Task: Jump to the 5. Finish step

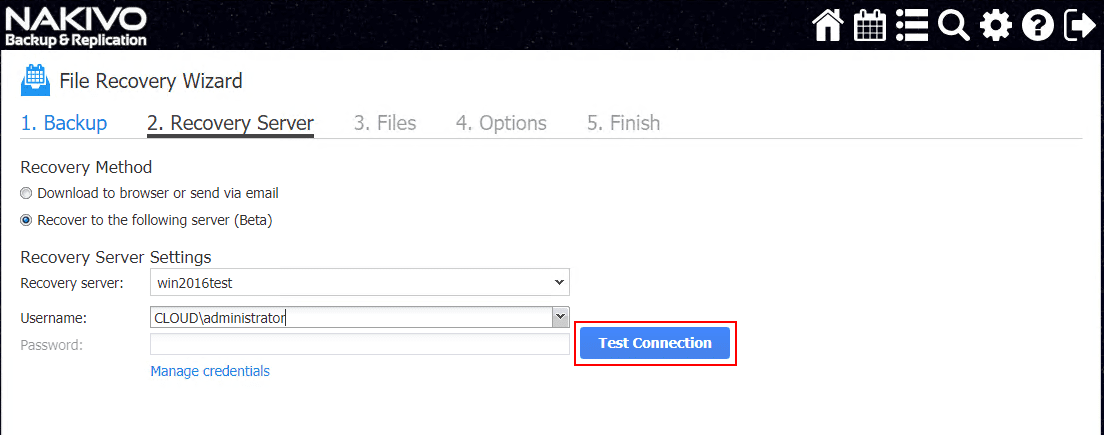Action: tap(623, 123)
